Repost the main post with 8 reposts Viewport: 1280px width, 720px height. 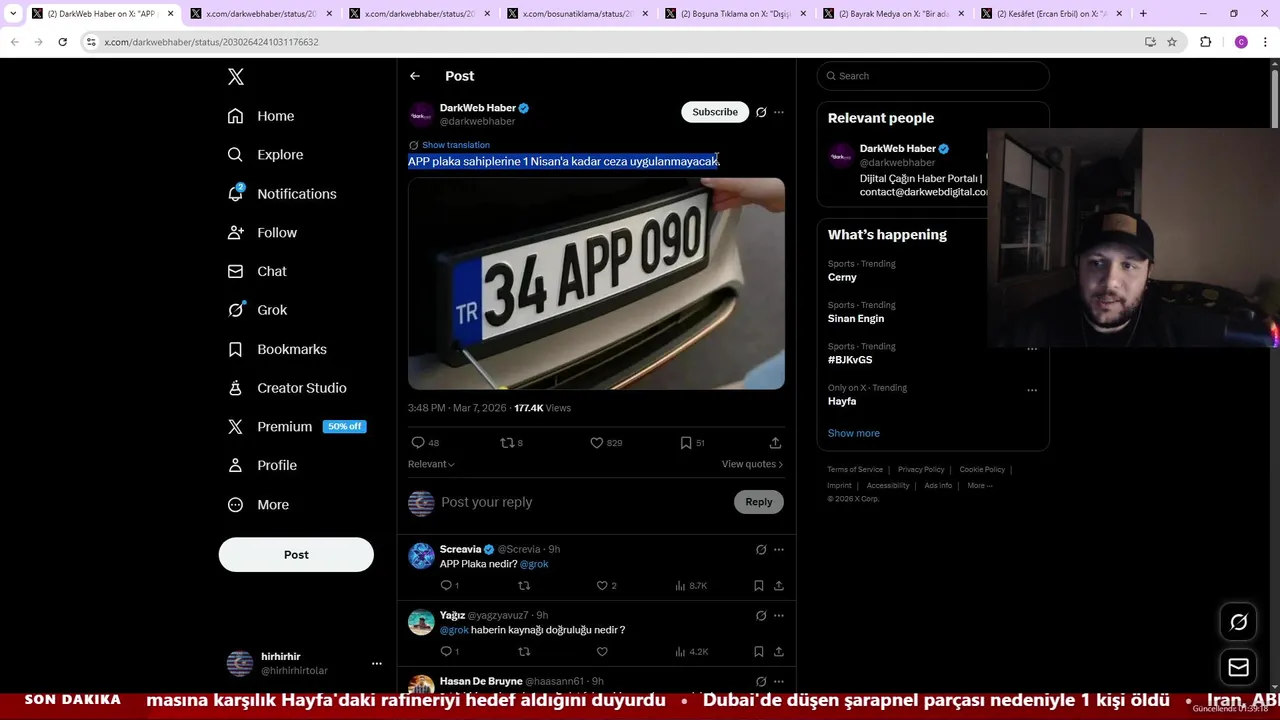[512, 442]
